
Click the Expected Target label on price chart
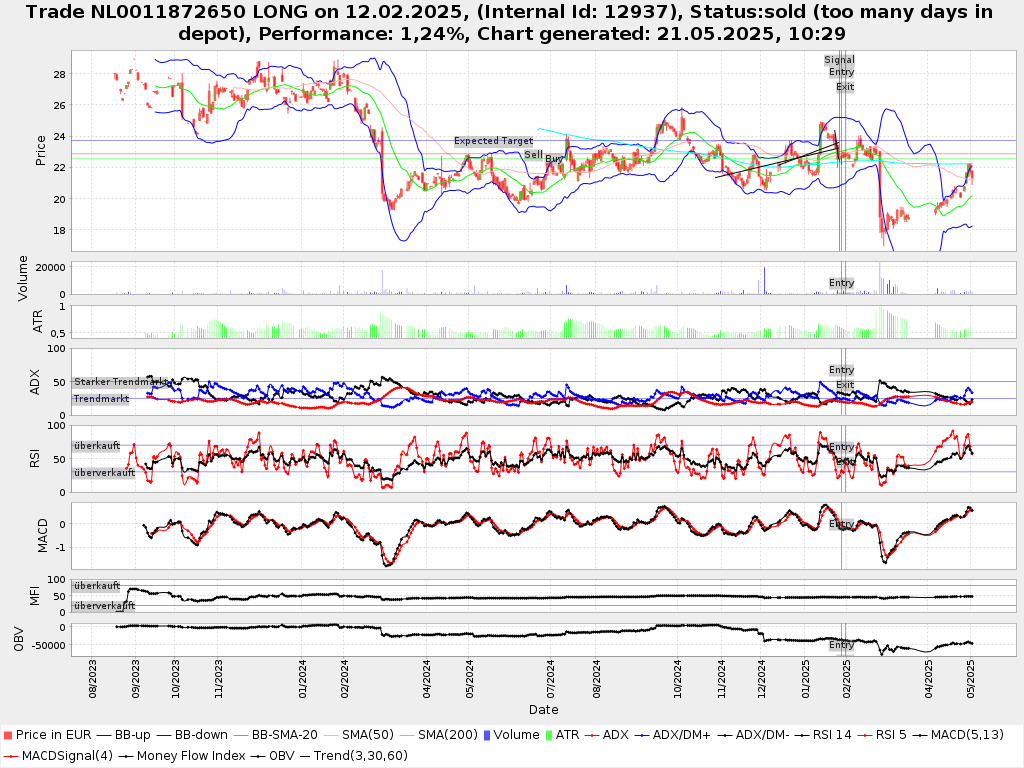[493, 141]
